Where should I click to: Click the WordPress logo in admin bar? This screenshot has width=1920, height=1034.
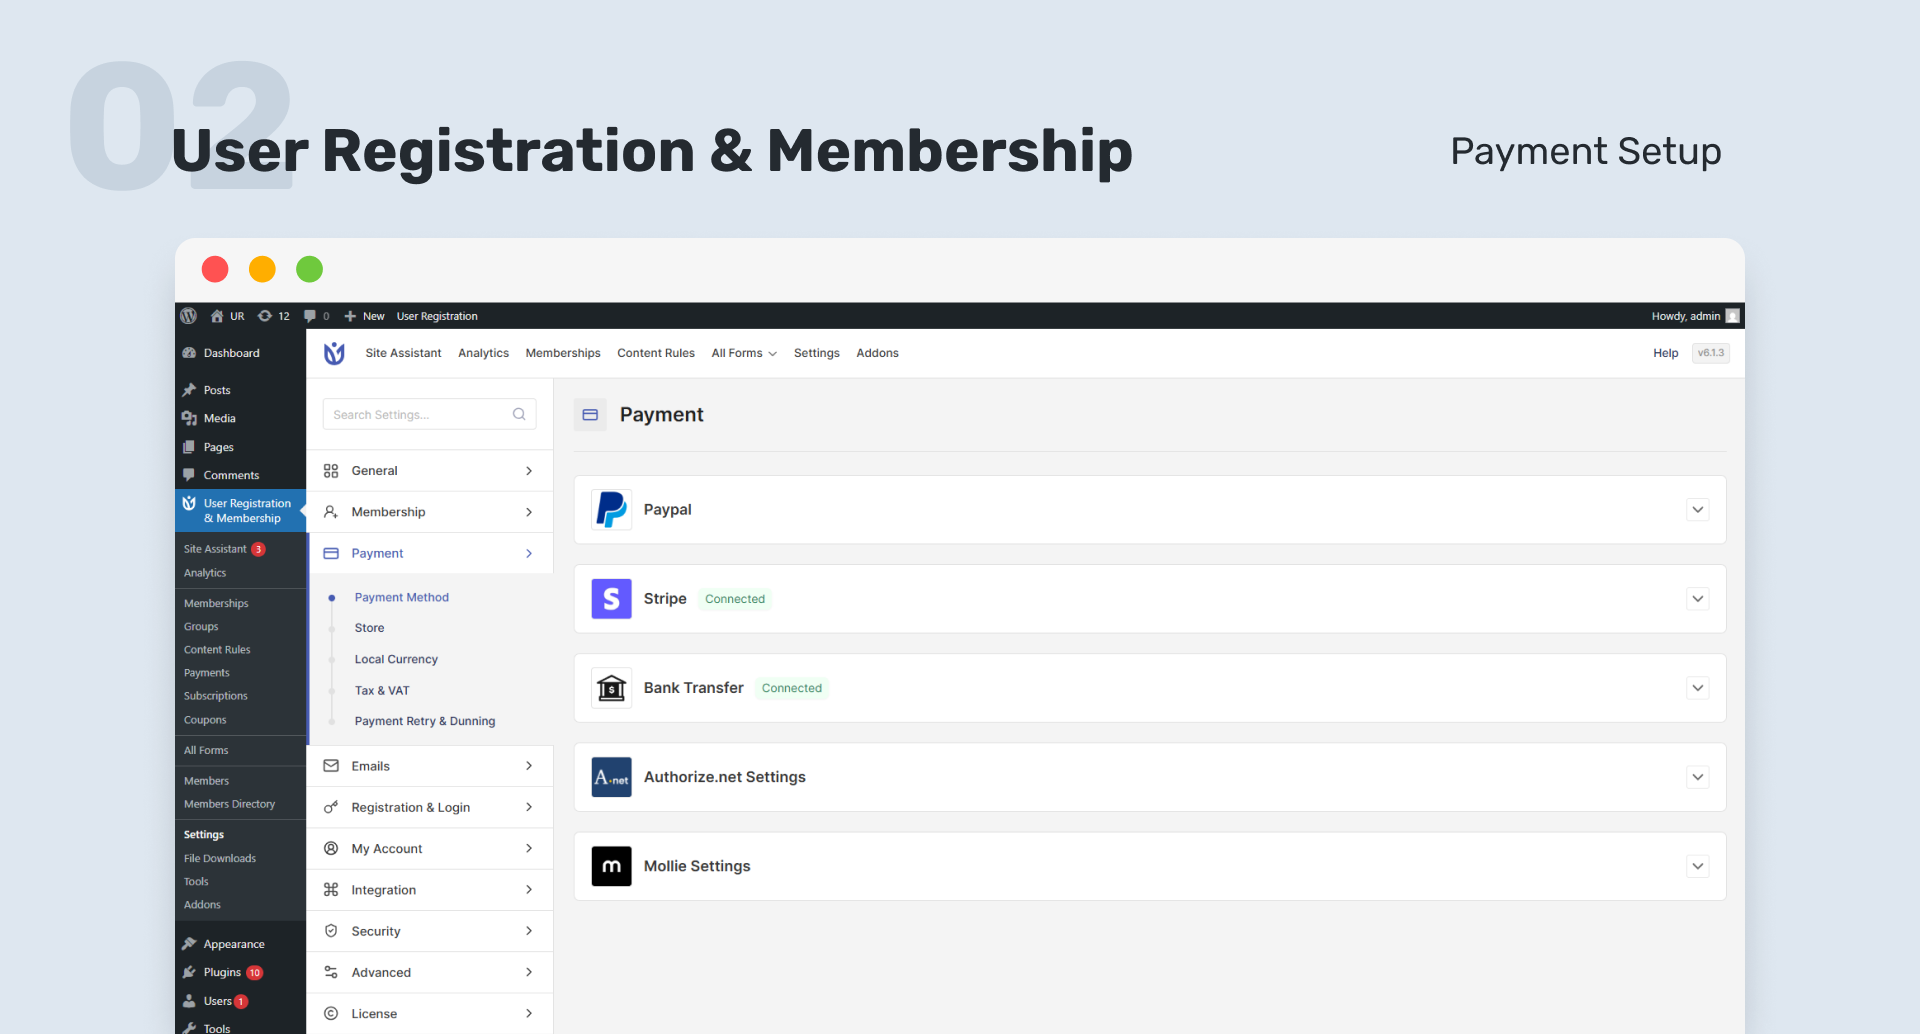pos(188,316)
